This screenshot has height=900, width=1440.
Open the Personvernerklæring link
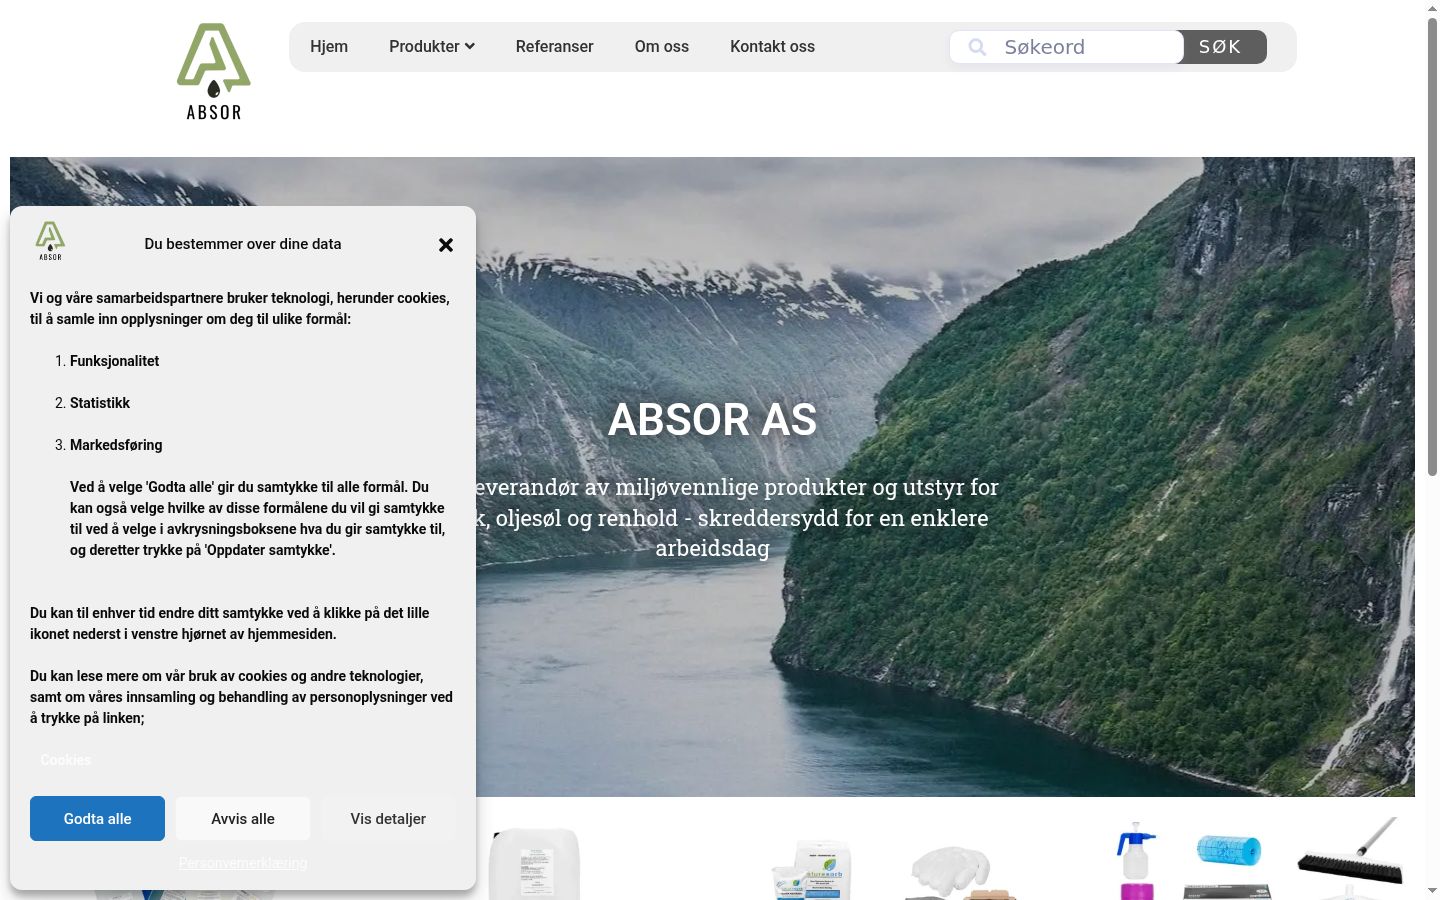[x=243, y=863]
